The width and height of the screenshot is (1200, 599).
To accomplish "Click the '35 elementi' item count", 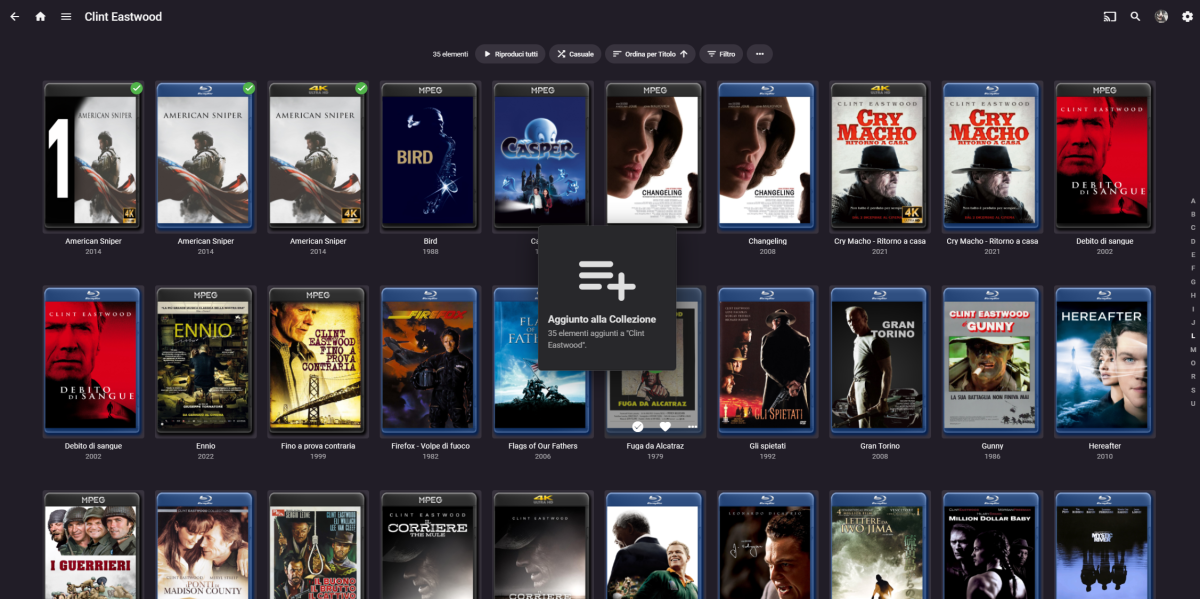I will click(x=450, y=54).
